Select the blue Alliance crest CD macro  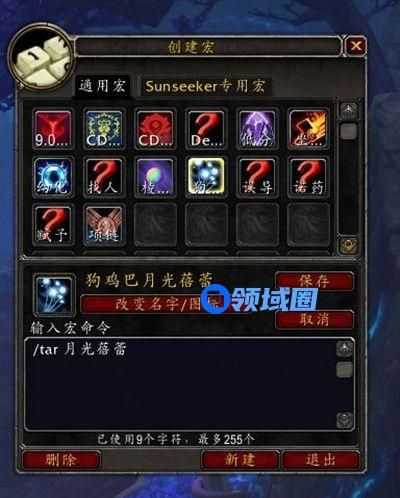click(104, 129)
